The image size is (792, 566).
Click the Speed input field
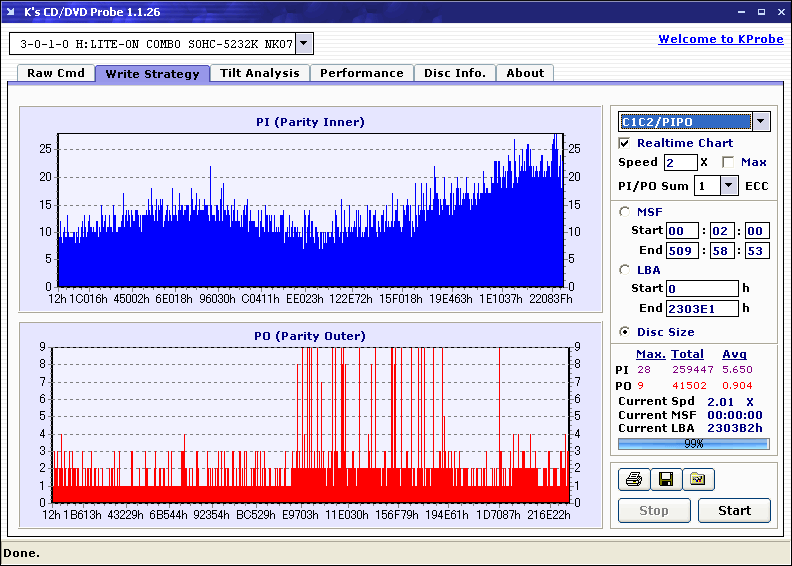tap(680, 162)
